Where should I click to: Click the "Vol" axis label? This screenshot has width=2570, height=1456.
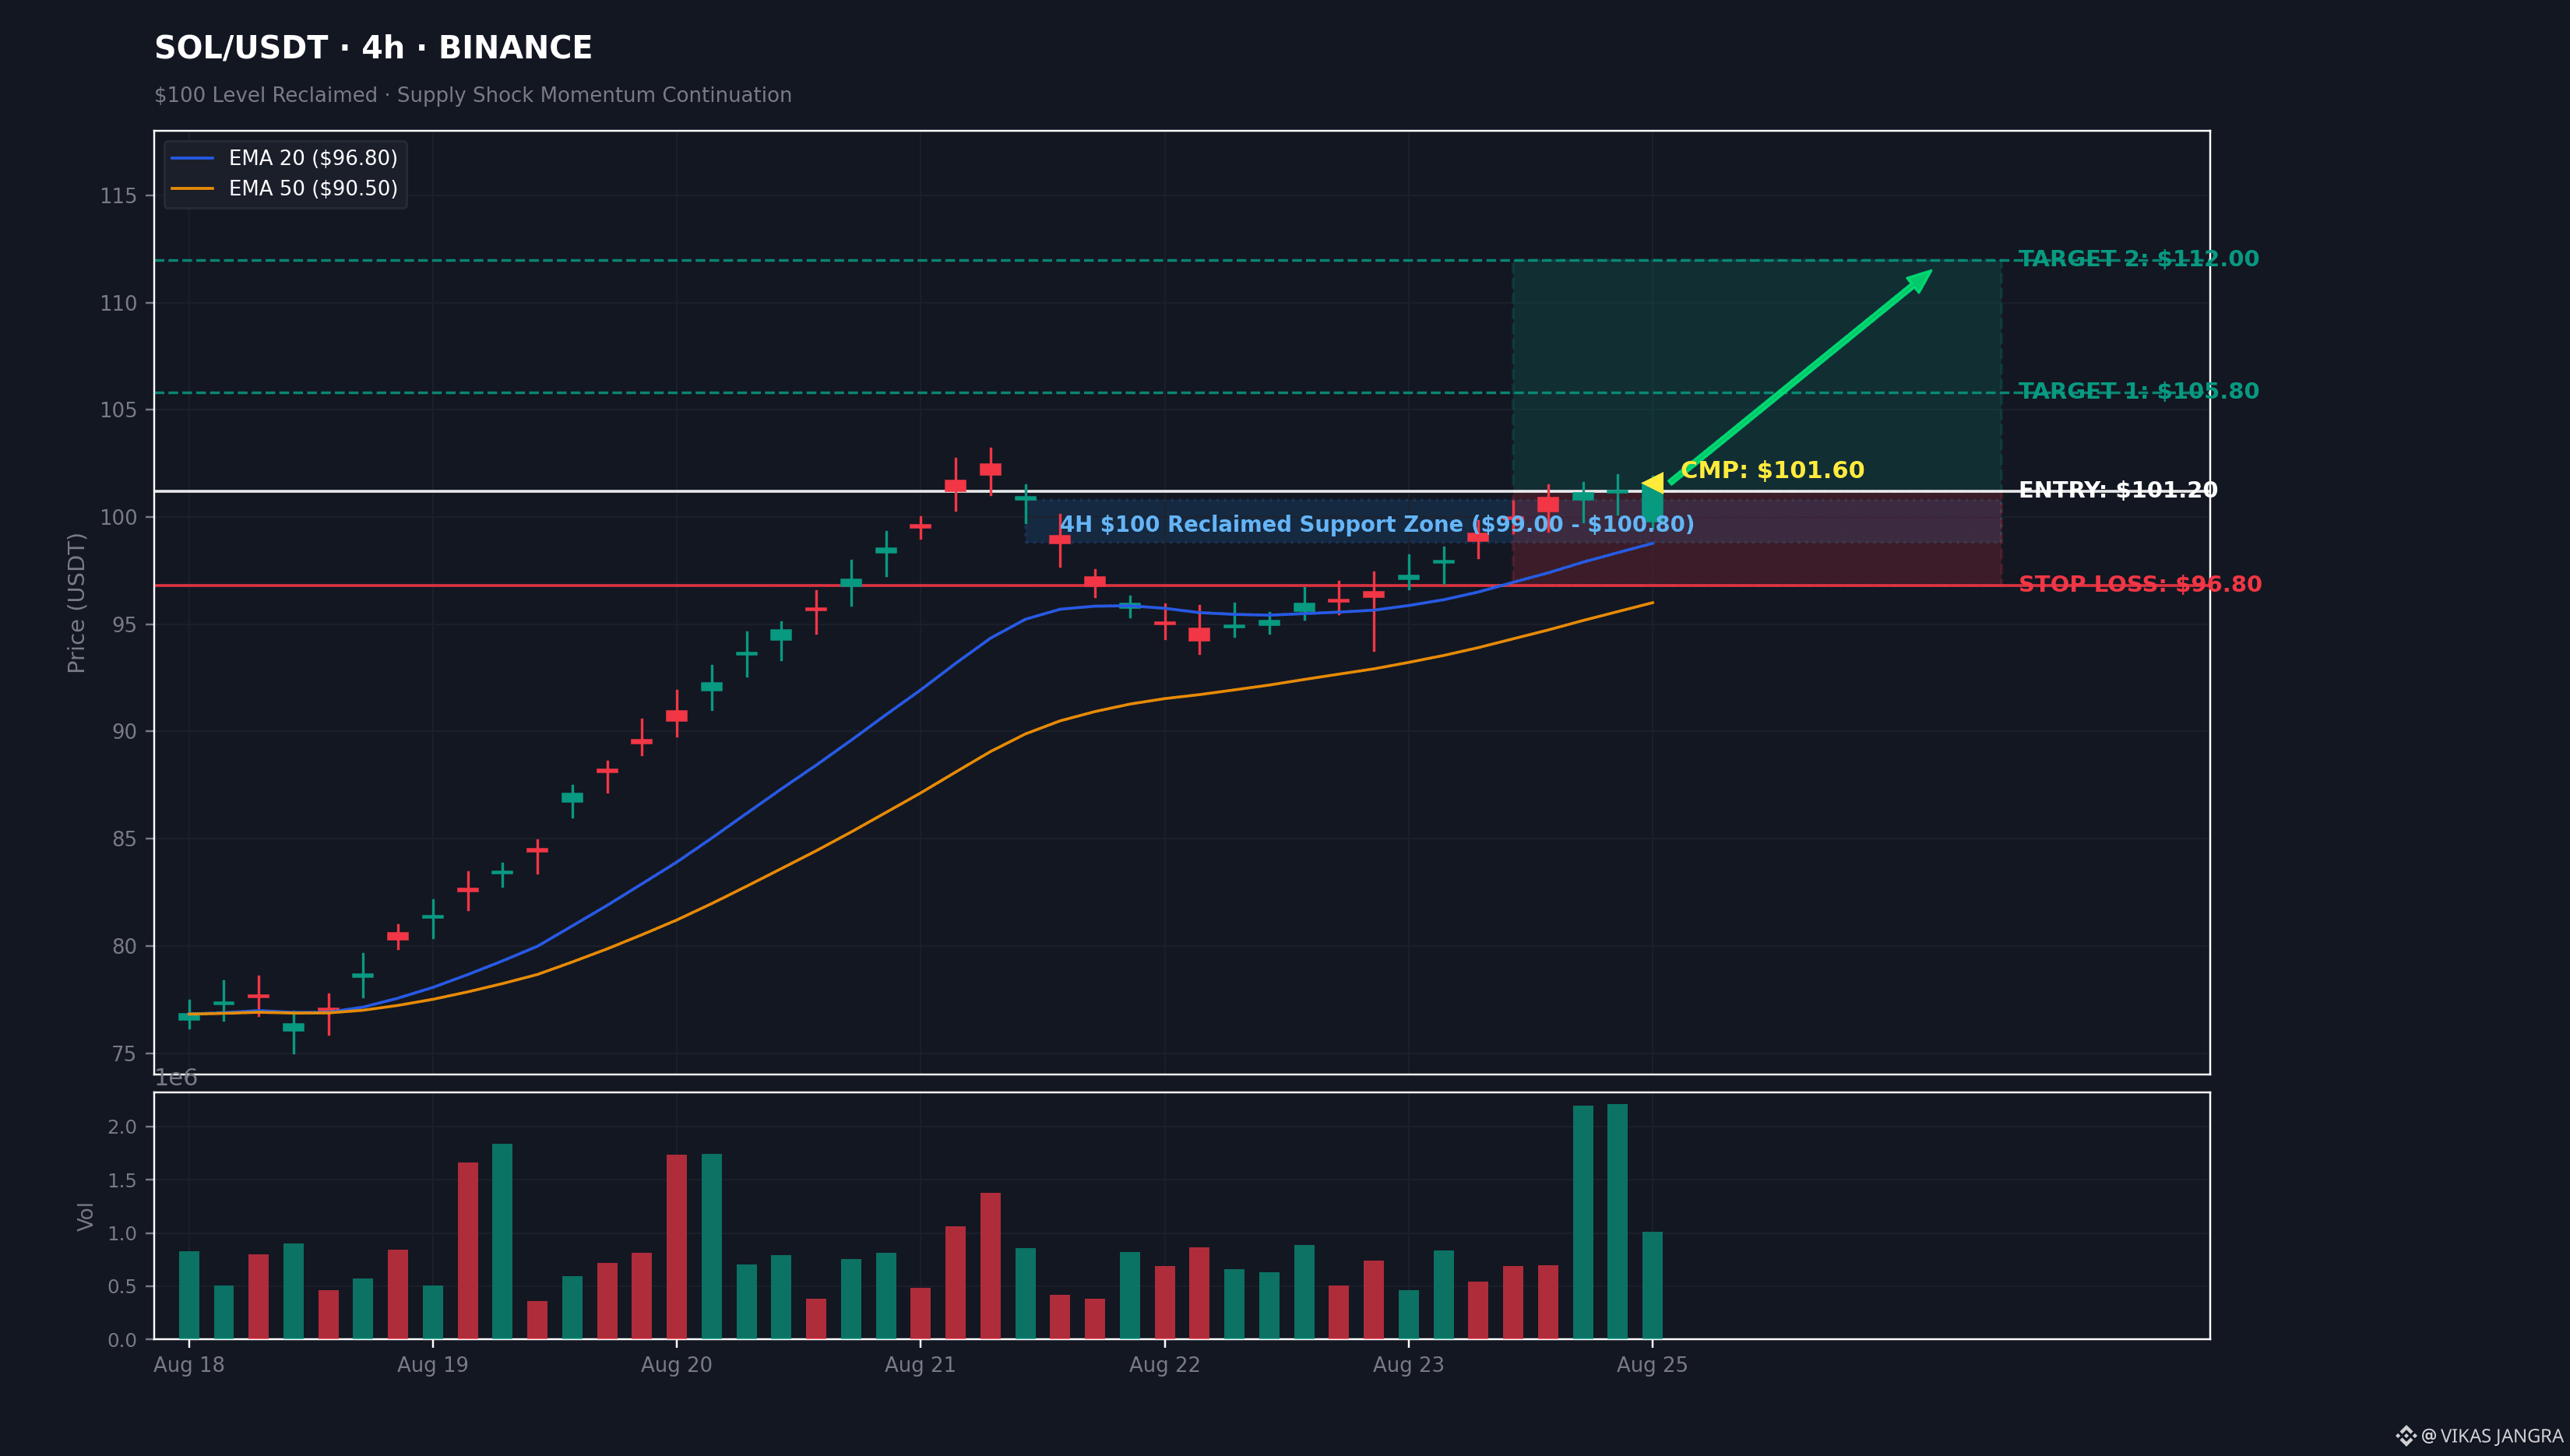[x=85, y=1216]
